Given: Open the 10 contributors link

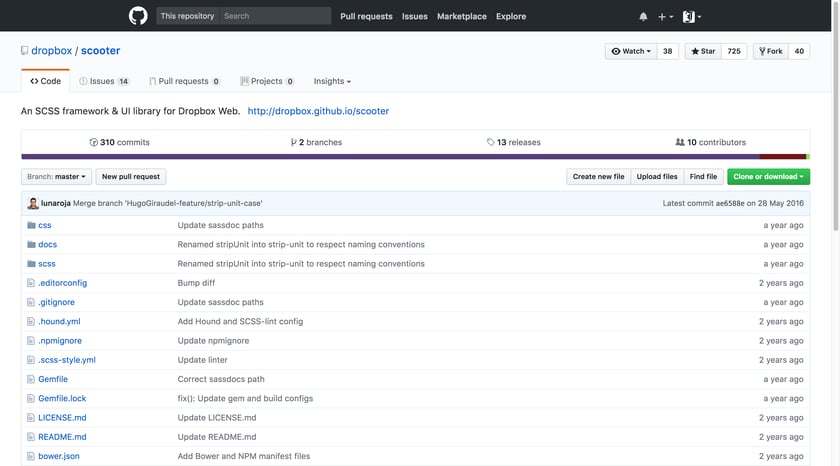Looking at the screenshot, I should [x=711, y=142].
